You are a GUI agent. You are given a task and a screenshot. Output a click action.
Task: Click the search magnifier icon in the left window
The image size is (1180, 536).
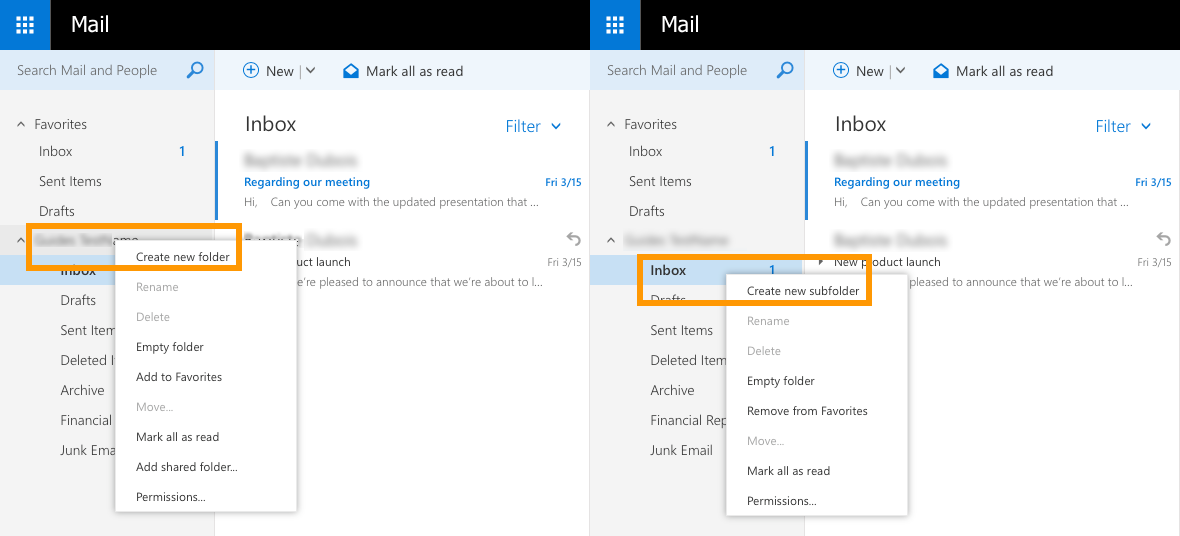[x=195, y=70]
